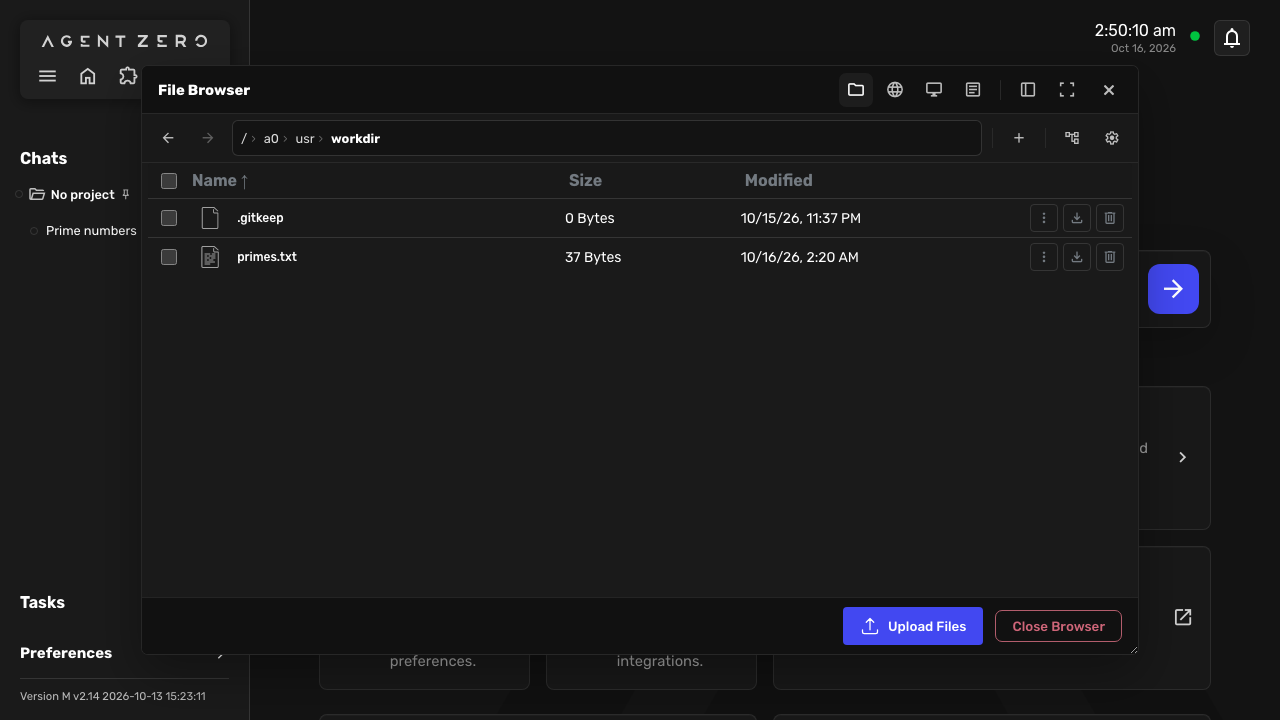This screenshot has height=720, width=1280.
Task: Open more options for primes.txt
Action: [x=1044, y=257]
